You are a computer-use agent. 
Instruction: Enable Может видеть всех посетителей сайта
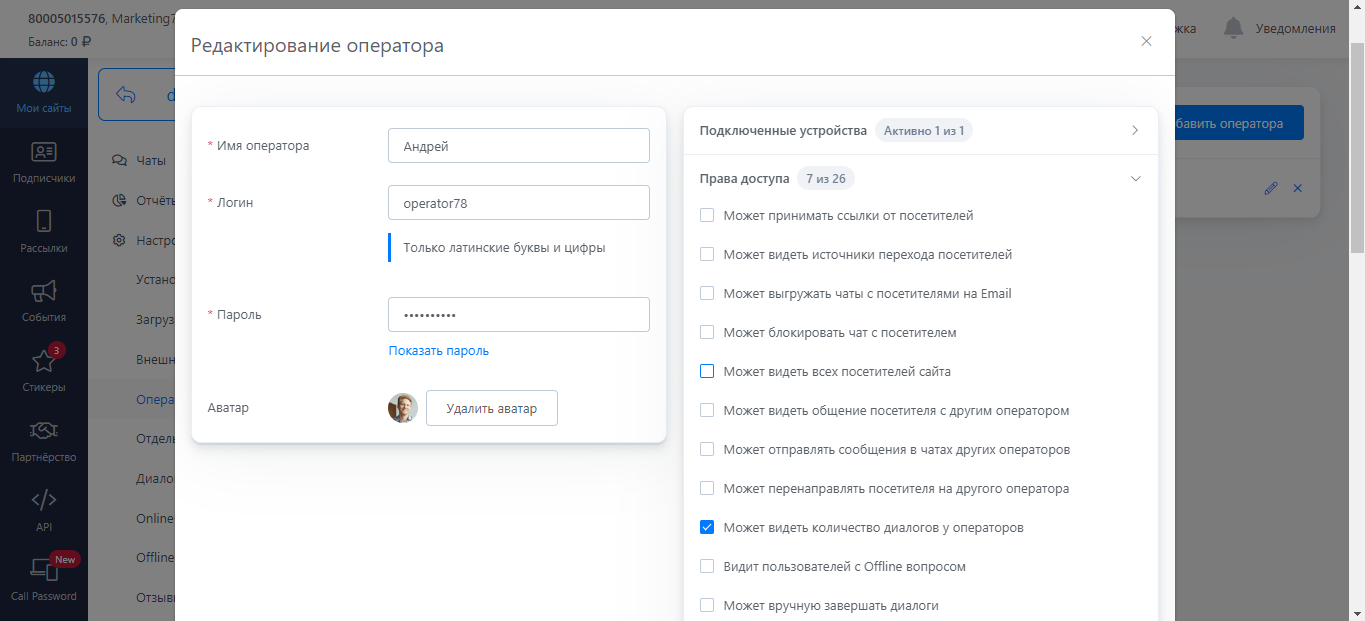(x=707, y=371)
